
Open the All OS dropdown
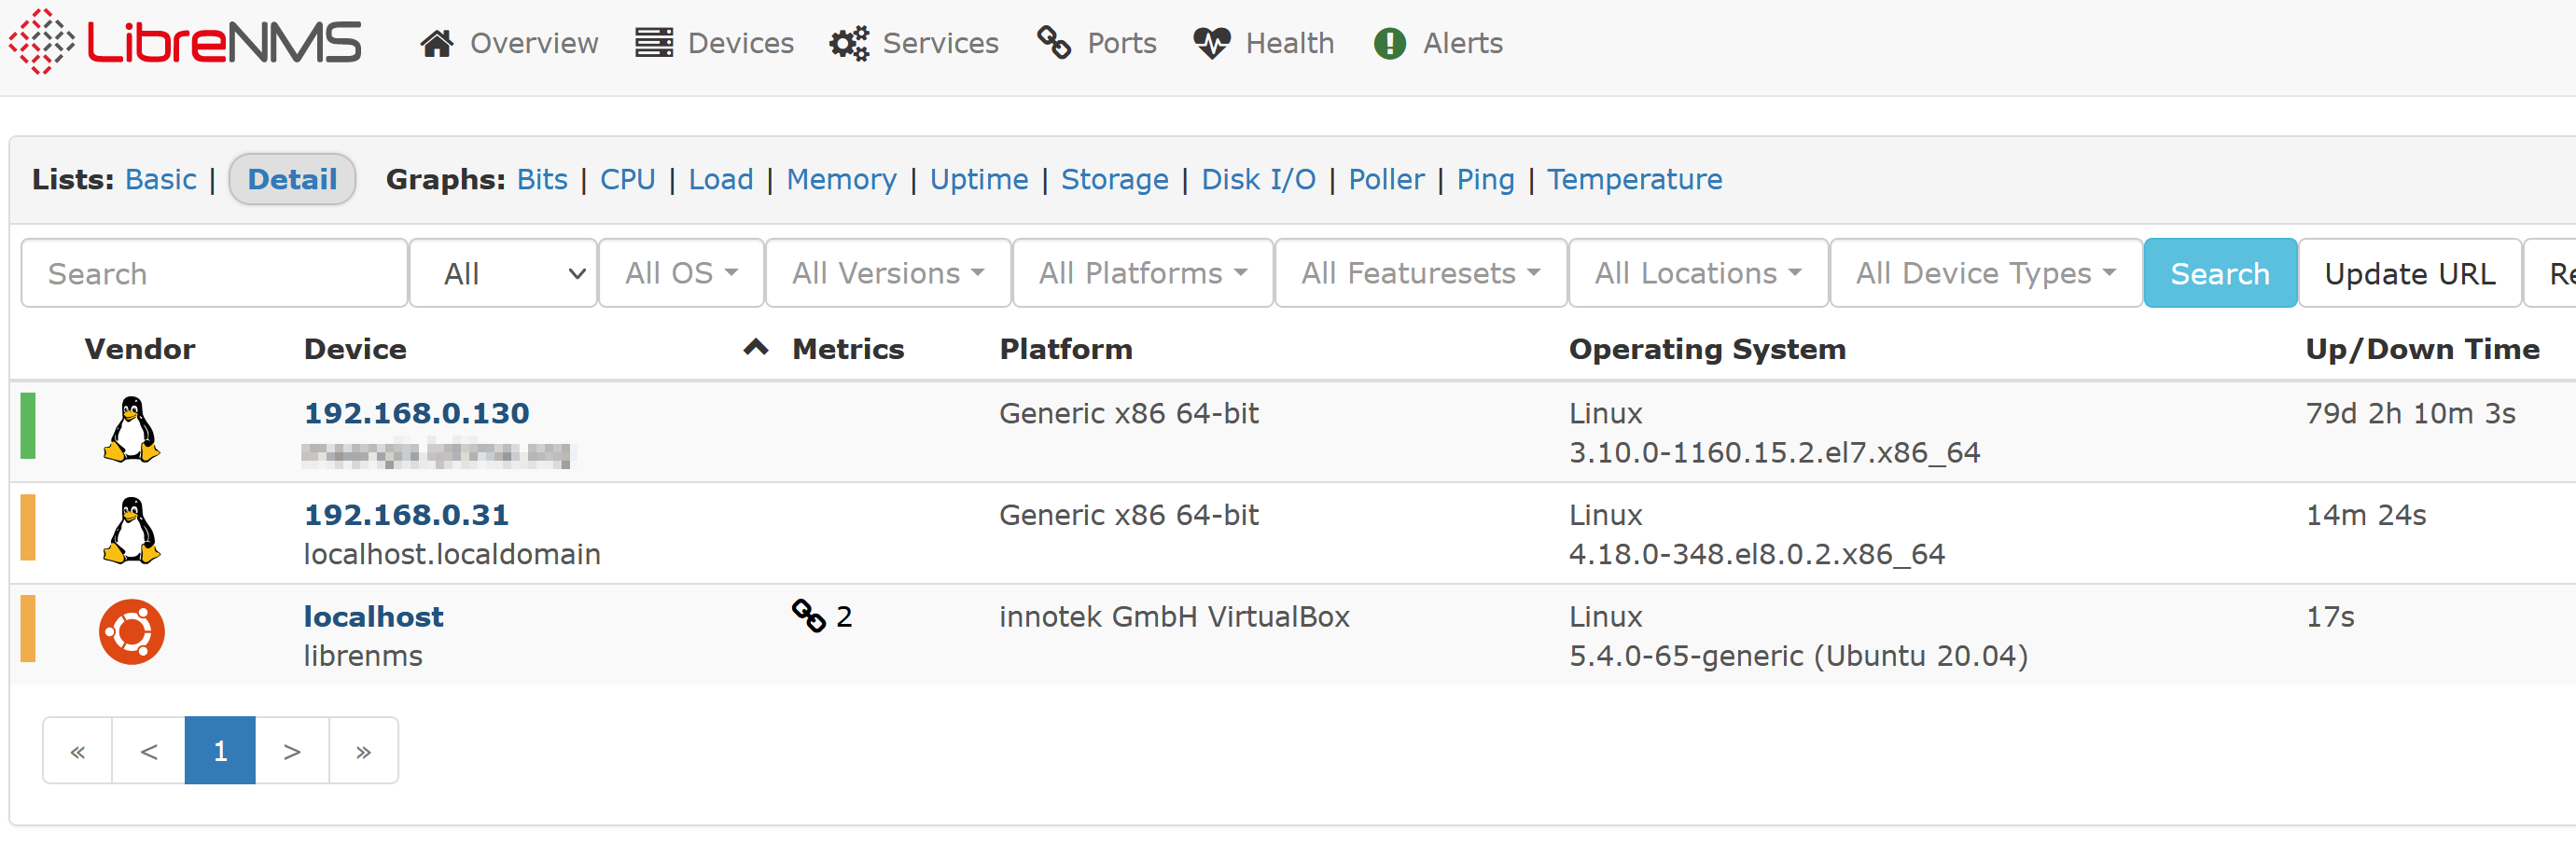[681, 273]
